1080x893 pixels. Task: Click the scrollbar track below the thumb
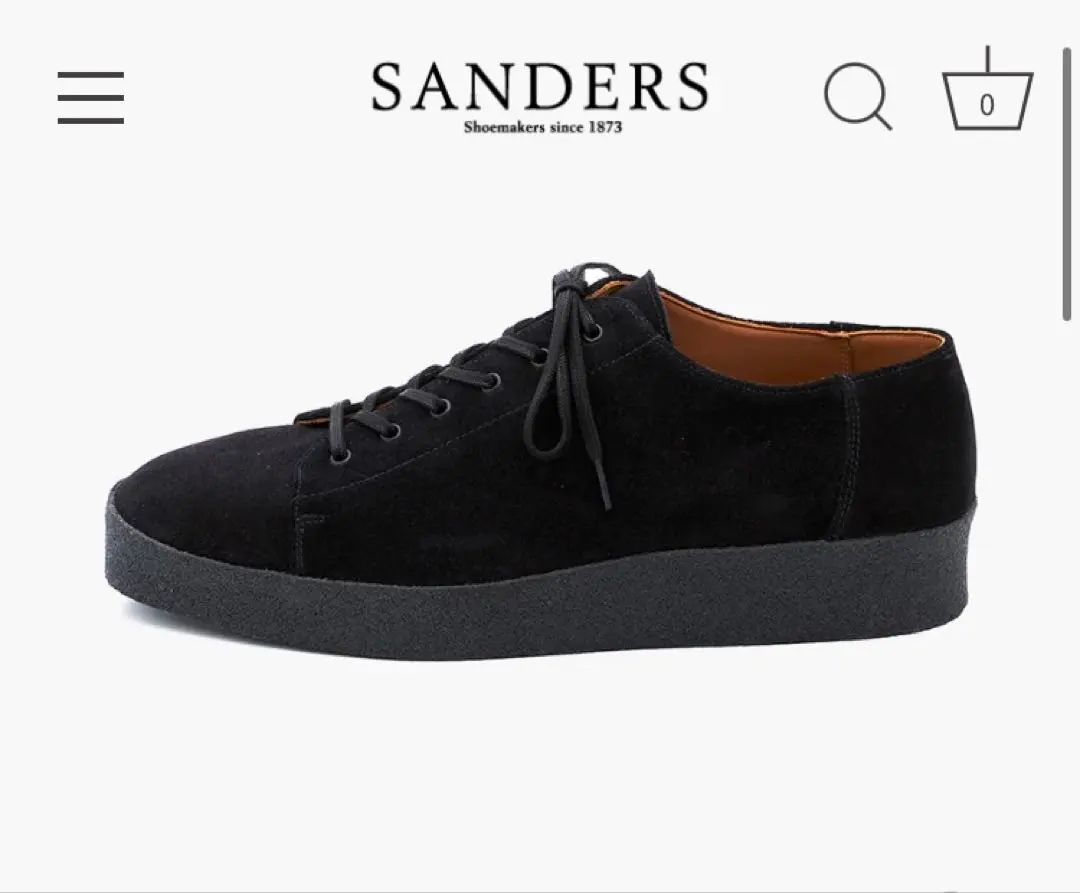pos(1067,606)
